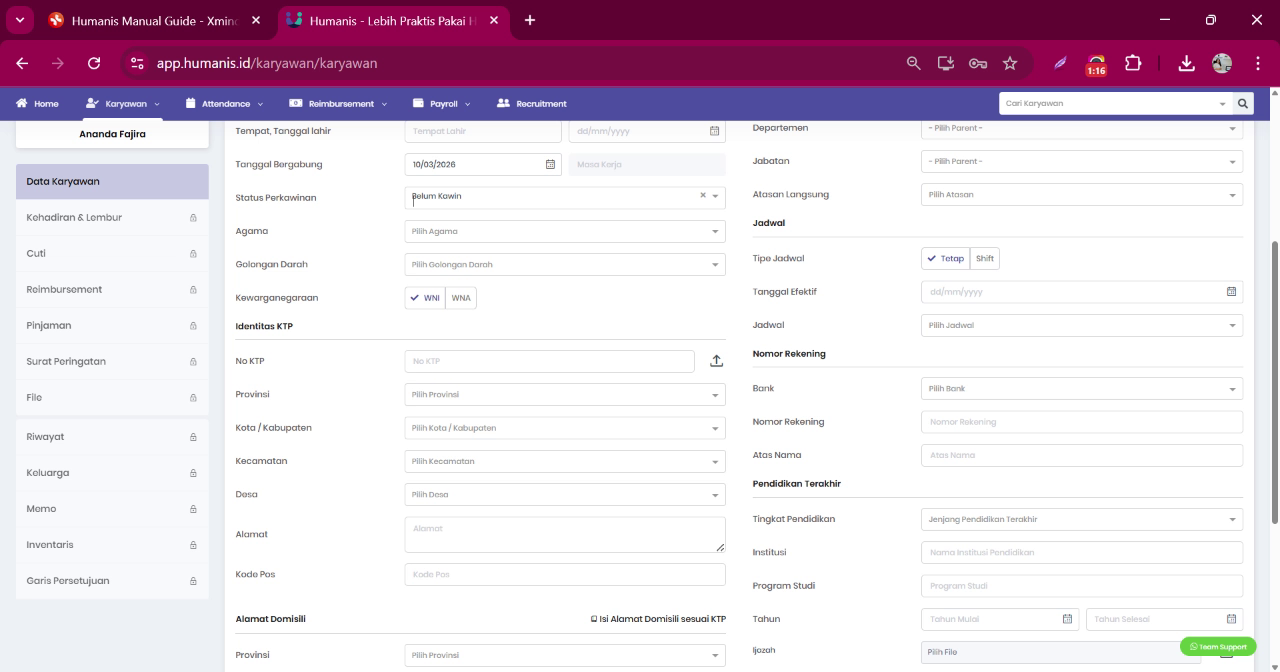Screen dimensions: 1280x672
Task: Select WNA nationality option
Action: coord(461,298)
